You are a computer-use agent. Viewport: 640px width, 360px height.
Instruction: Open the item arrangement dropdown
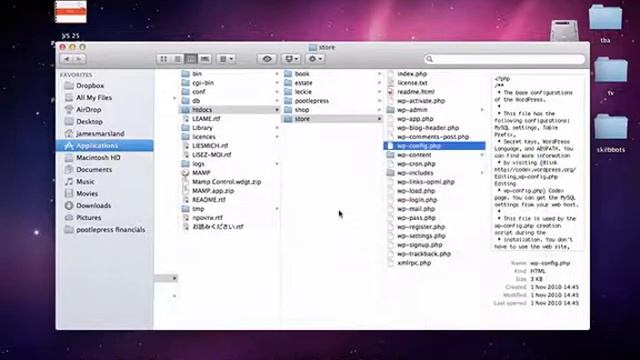coord(226,59)
